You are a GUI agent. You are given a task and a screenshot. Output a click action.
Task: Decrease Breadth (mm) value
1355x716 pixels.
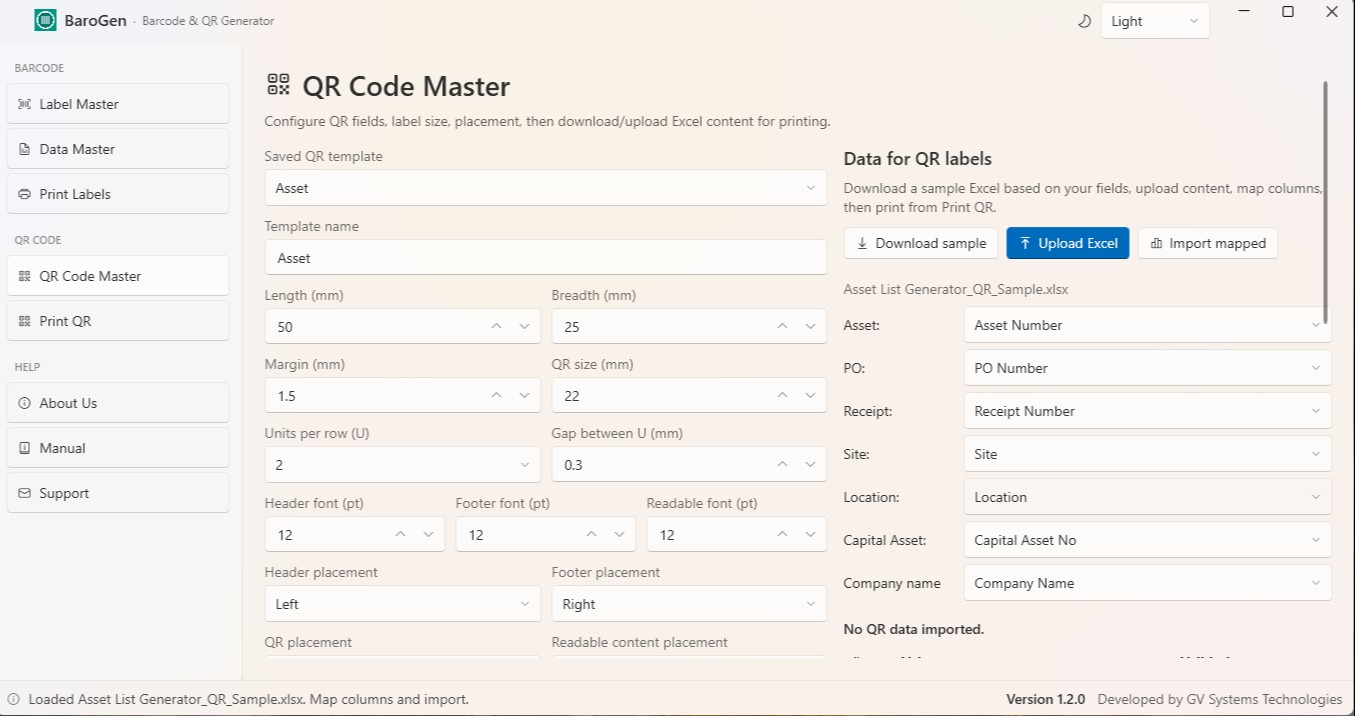[811, 327]
